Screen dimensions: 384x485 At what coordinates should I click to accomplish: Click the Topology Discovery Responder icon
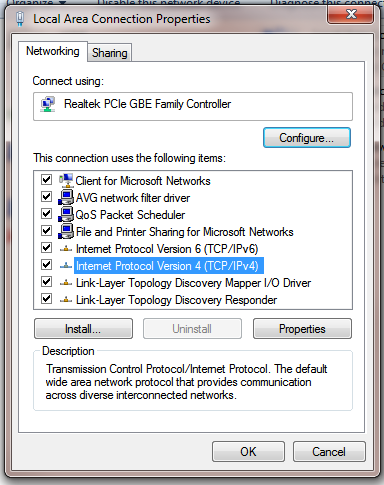tap(66, 300)
